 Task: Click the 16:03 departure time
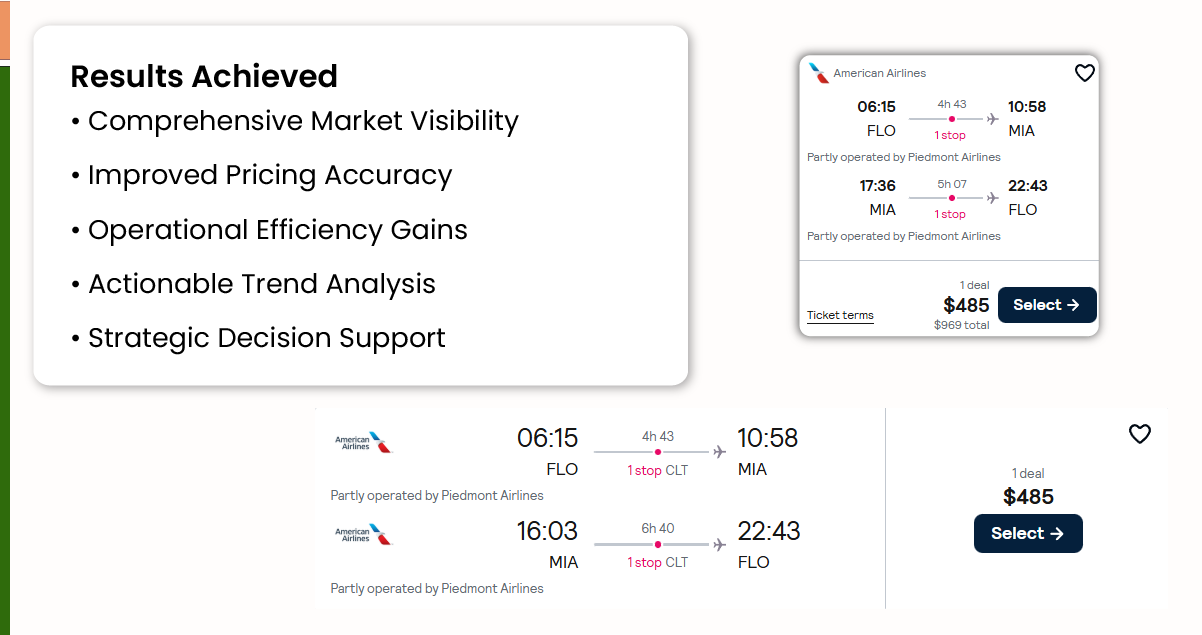(x=547, y=531)
